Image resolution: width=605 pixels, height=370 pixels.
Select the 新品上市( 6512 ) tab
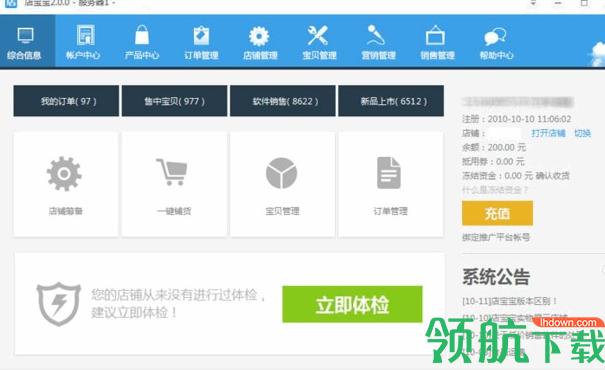pyautogui.click(x=391, y=101)
